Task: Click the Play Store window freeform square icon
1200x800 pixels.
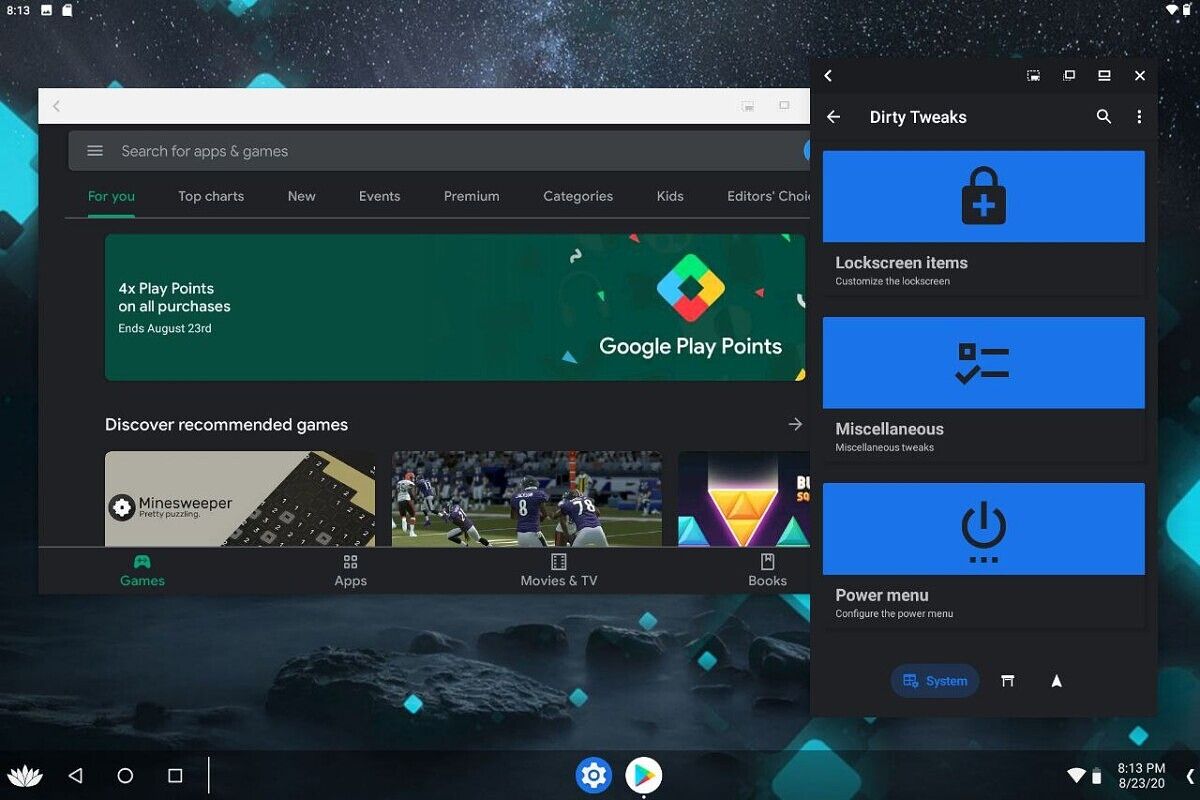Action: pos(784,105)
